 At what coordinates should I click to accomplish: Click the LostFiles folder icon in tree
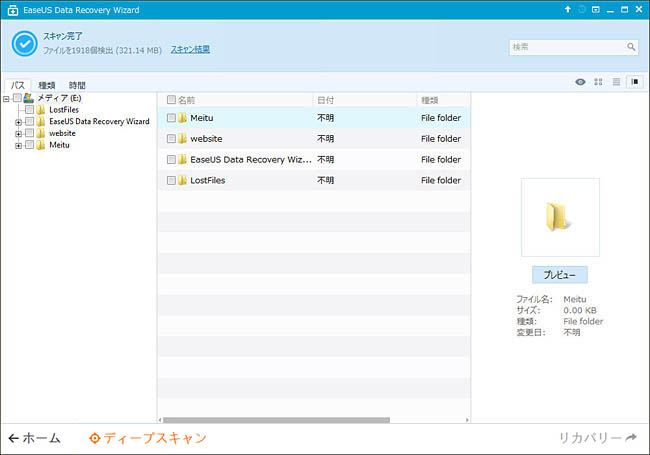[x=41, y=110]
